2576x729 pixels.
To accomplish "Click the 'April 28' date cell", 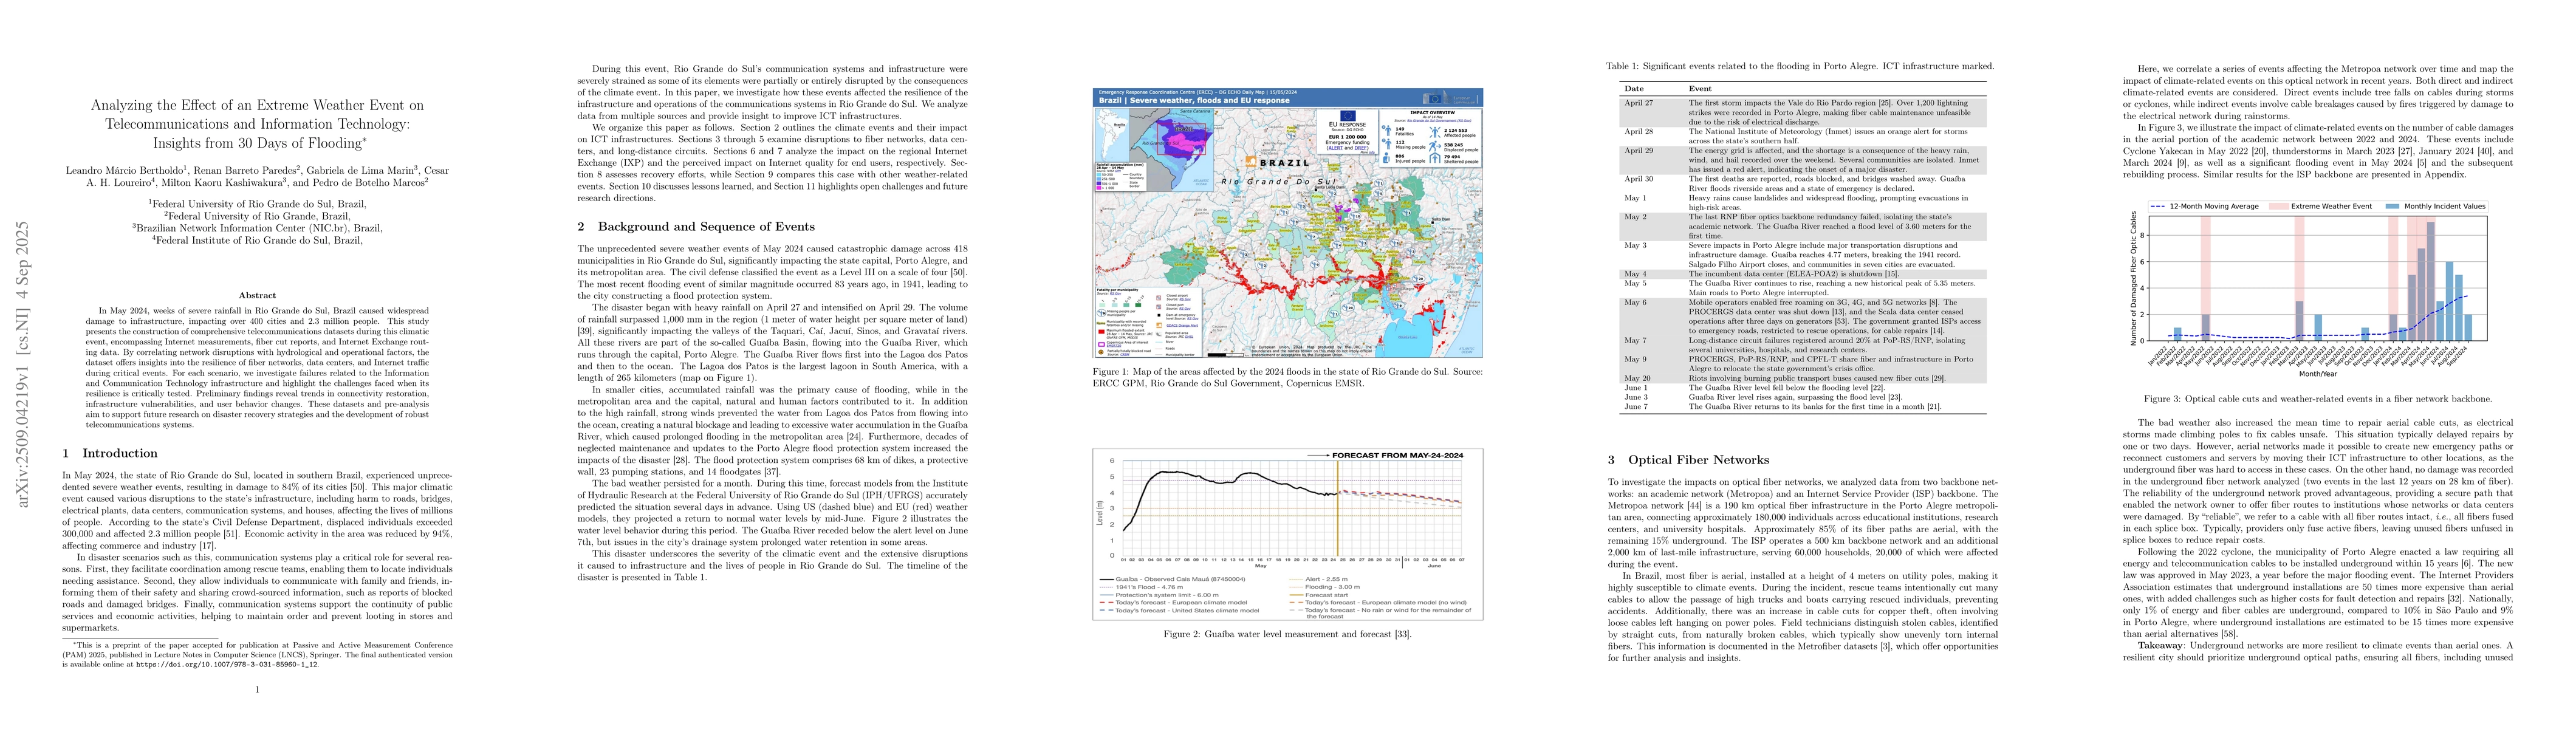I will pos(1638,131).
